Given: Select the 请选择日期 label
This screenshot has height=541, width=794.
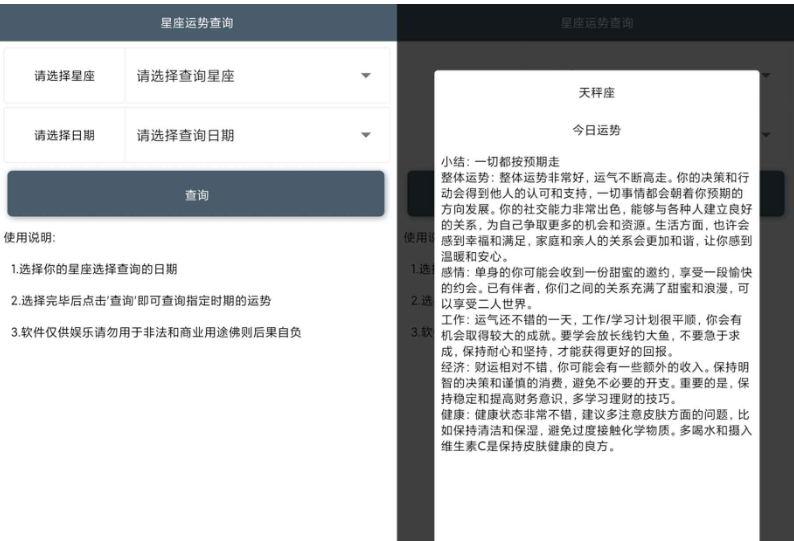Looking at the screenshot, I should 65,135.
